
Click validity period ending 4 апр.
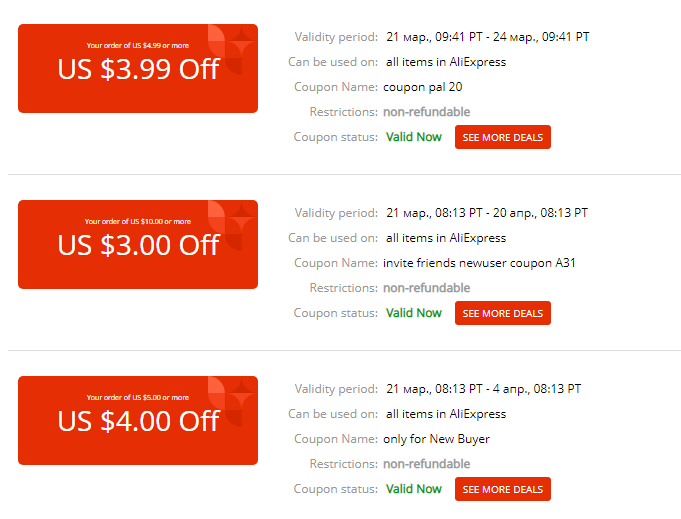(483, 389)
